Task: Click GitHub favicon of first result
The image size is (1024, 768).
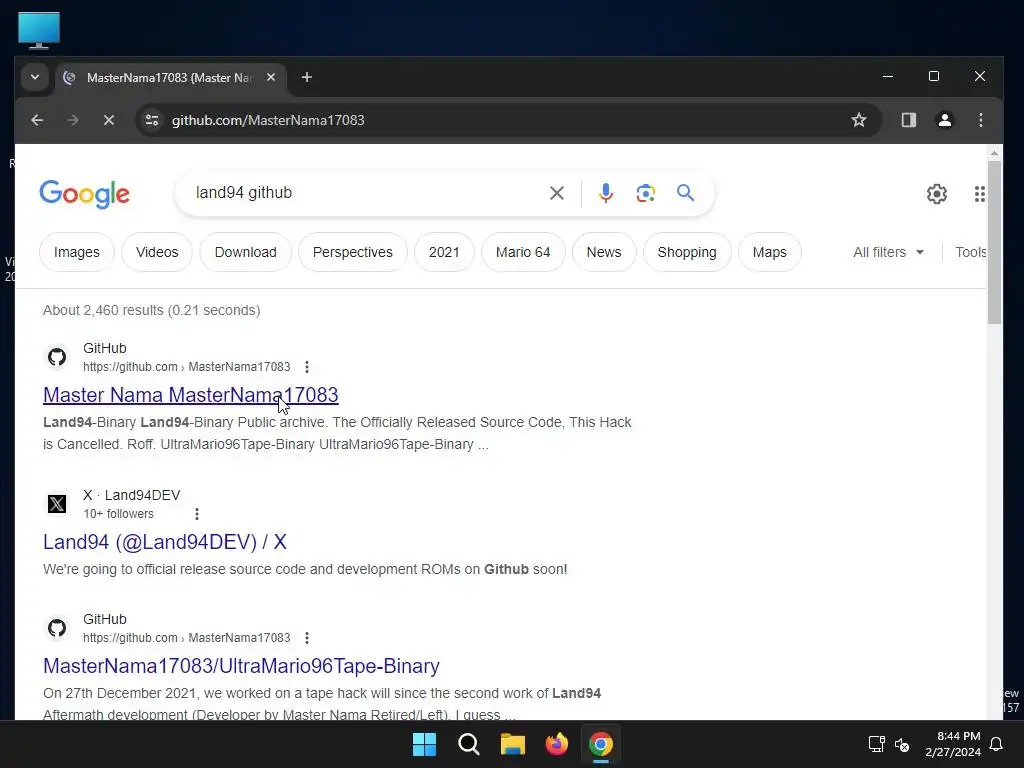Action: tap(57, 357)
